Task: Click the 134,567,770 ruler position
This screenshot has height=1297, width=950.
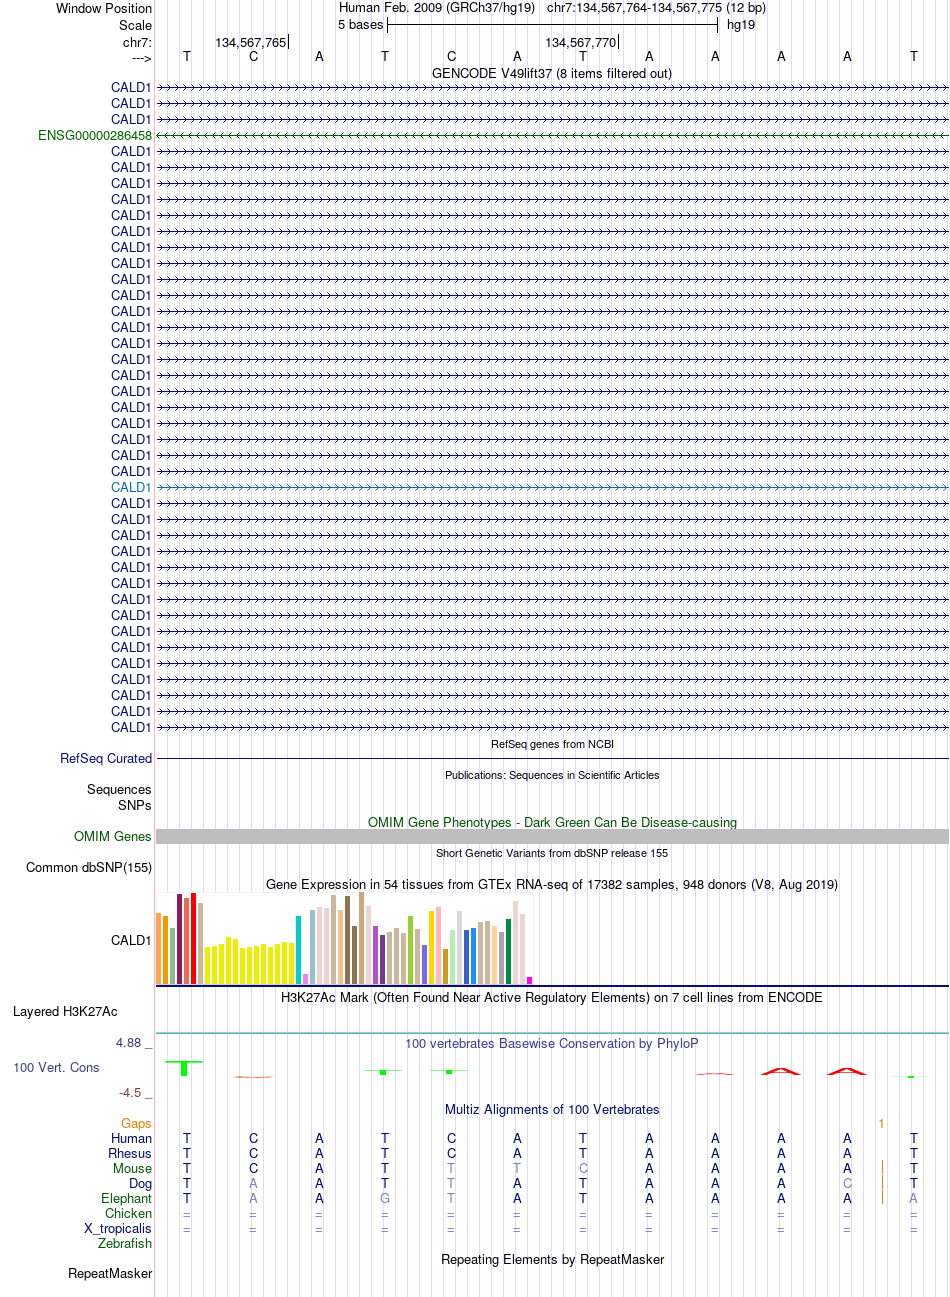Action: 581,43
